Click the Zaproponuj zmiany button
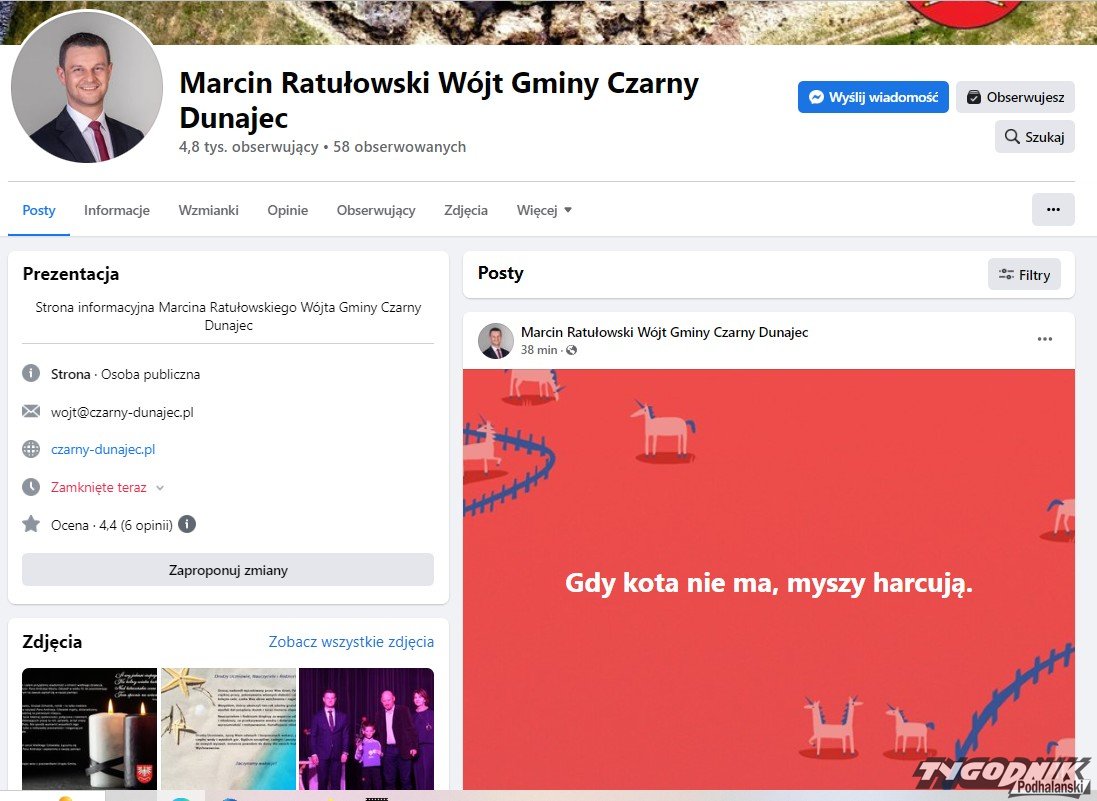This screenshot has width=1097, height=801. [228, 570]
